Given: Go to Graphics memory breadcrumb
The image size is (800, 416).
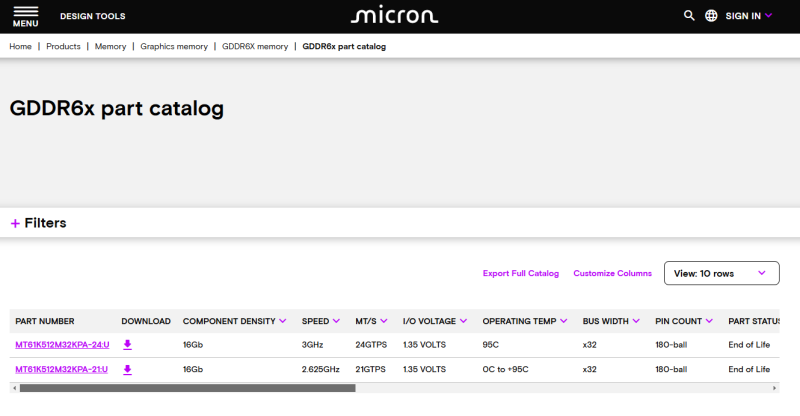Looking at the screenshot, I should tap(174, 46).
